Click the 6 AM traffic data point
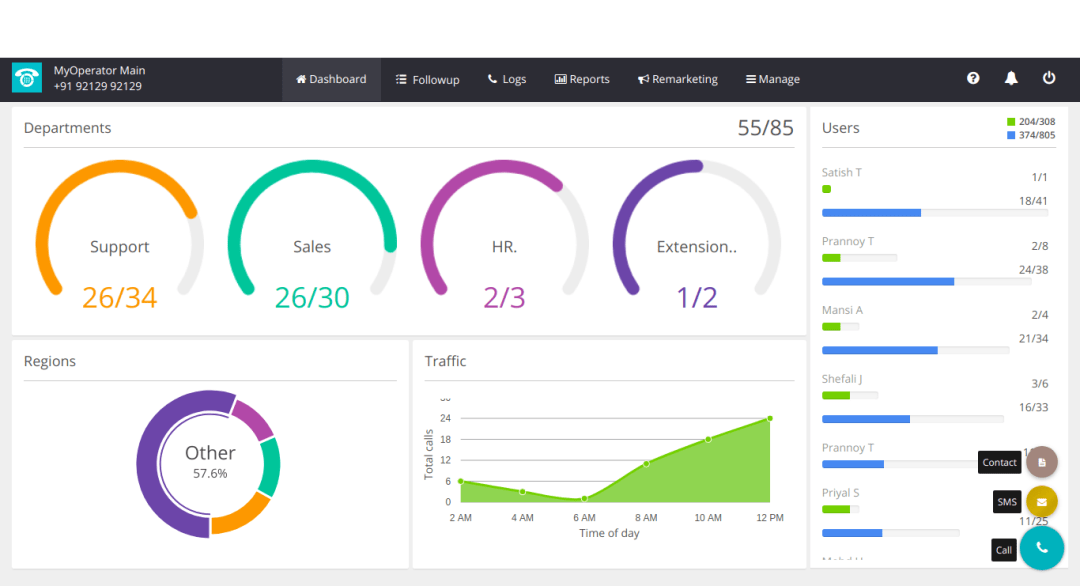 point(584,499)
